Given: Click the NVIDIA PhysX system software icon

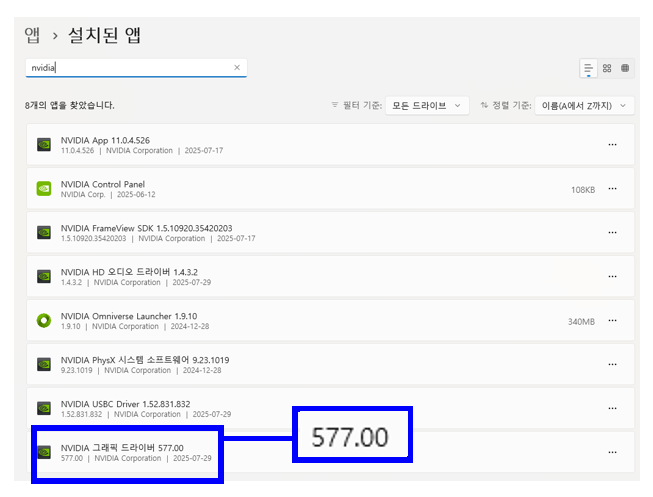Looking at the screenshot, I should (x=43, y=364).
